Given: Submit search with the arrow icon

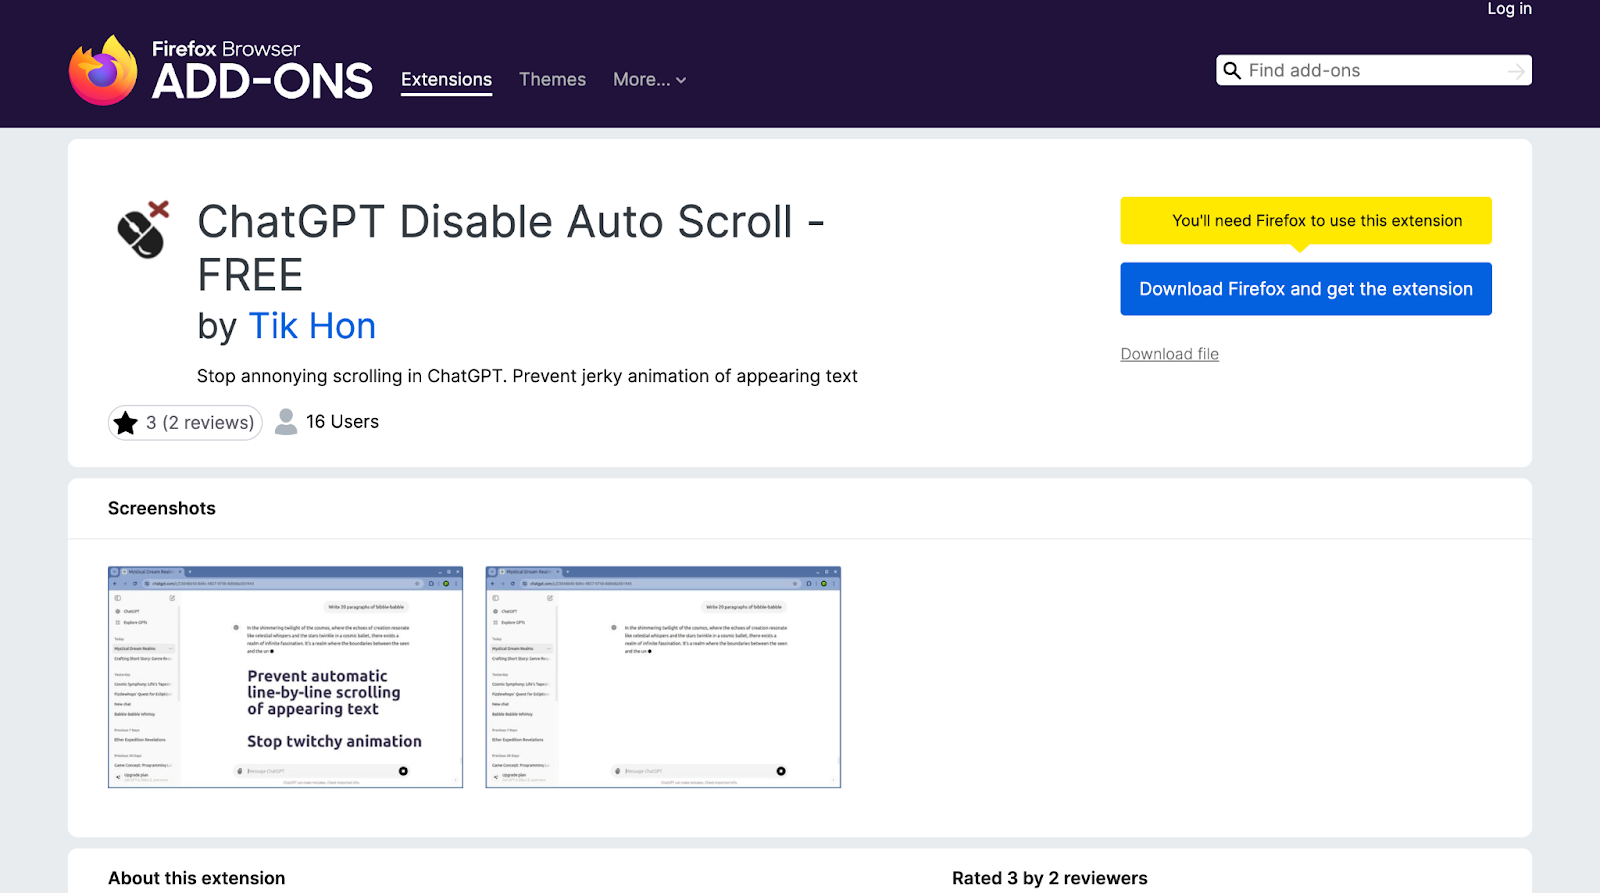Looking at the screenshot, I should [1516, 71].
